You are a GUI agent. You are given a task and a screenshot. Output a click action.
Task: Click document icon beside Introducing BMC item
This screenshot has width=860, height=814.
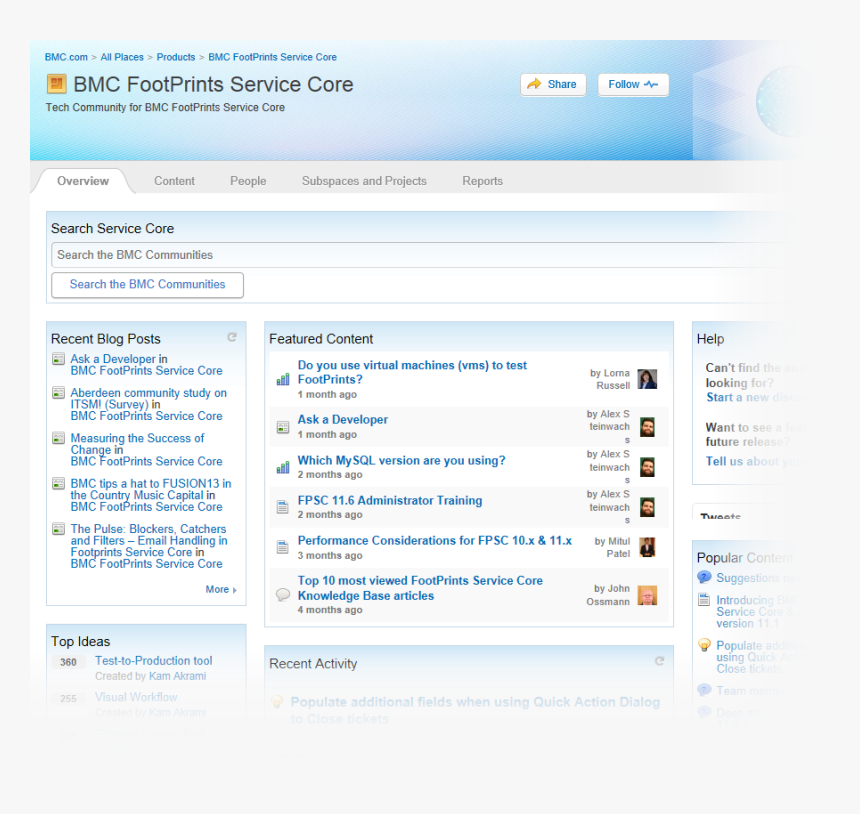tap(704, 600)
